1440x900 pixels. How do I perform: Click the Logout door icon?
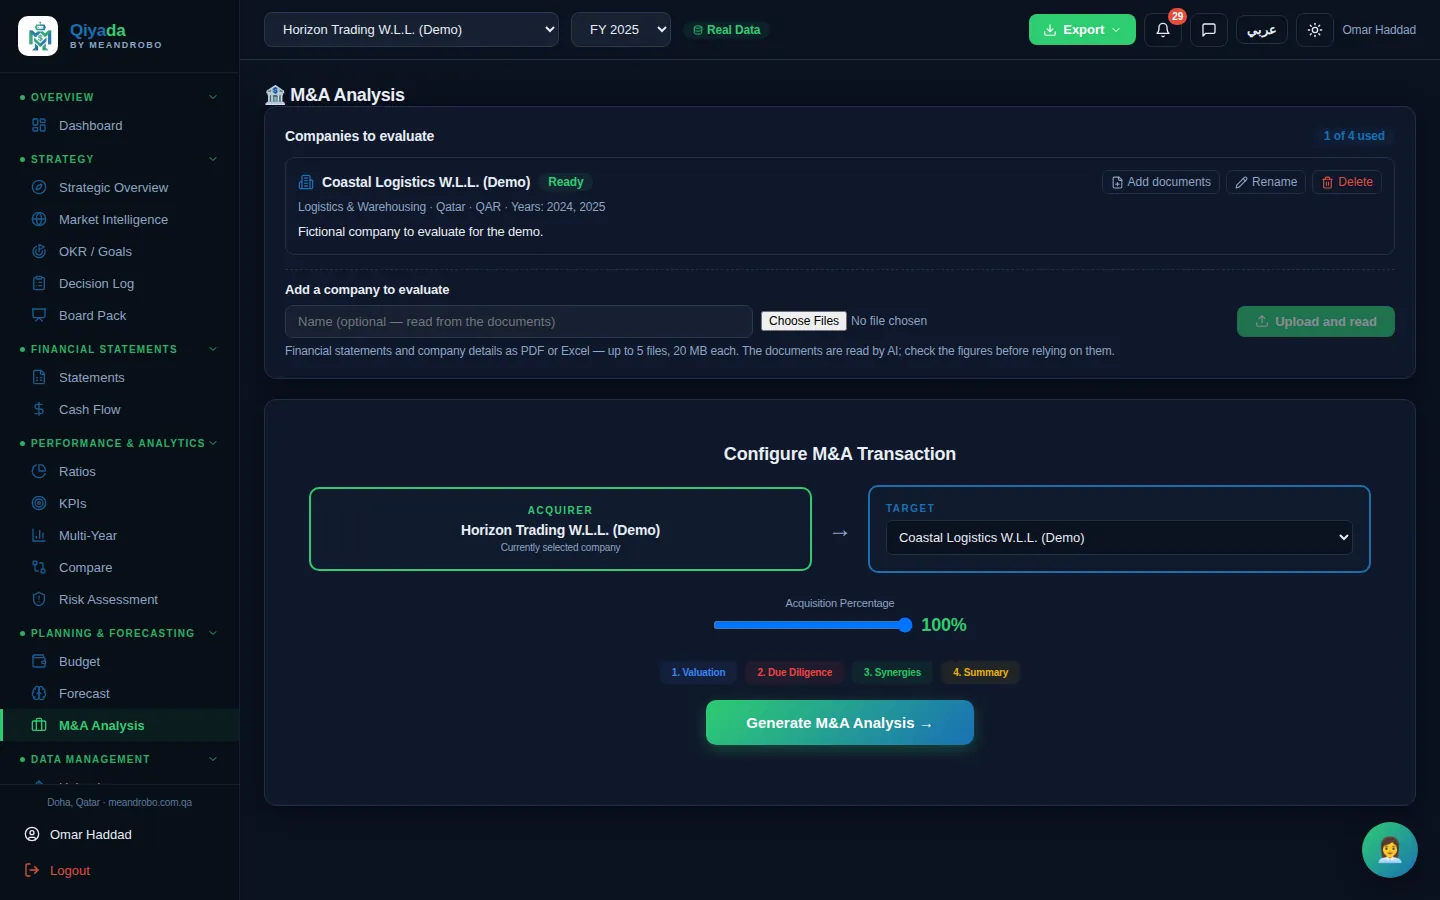[32, 870]
